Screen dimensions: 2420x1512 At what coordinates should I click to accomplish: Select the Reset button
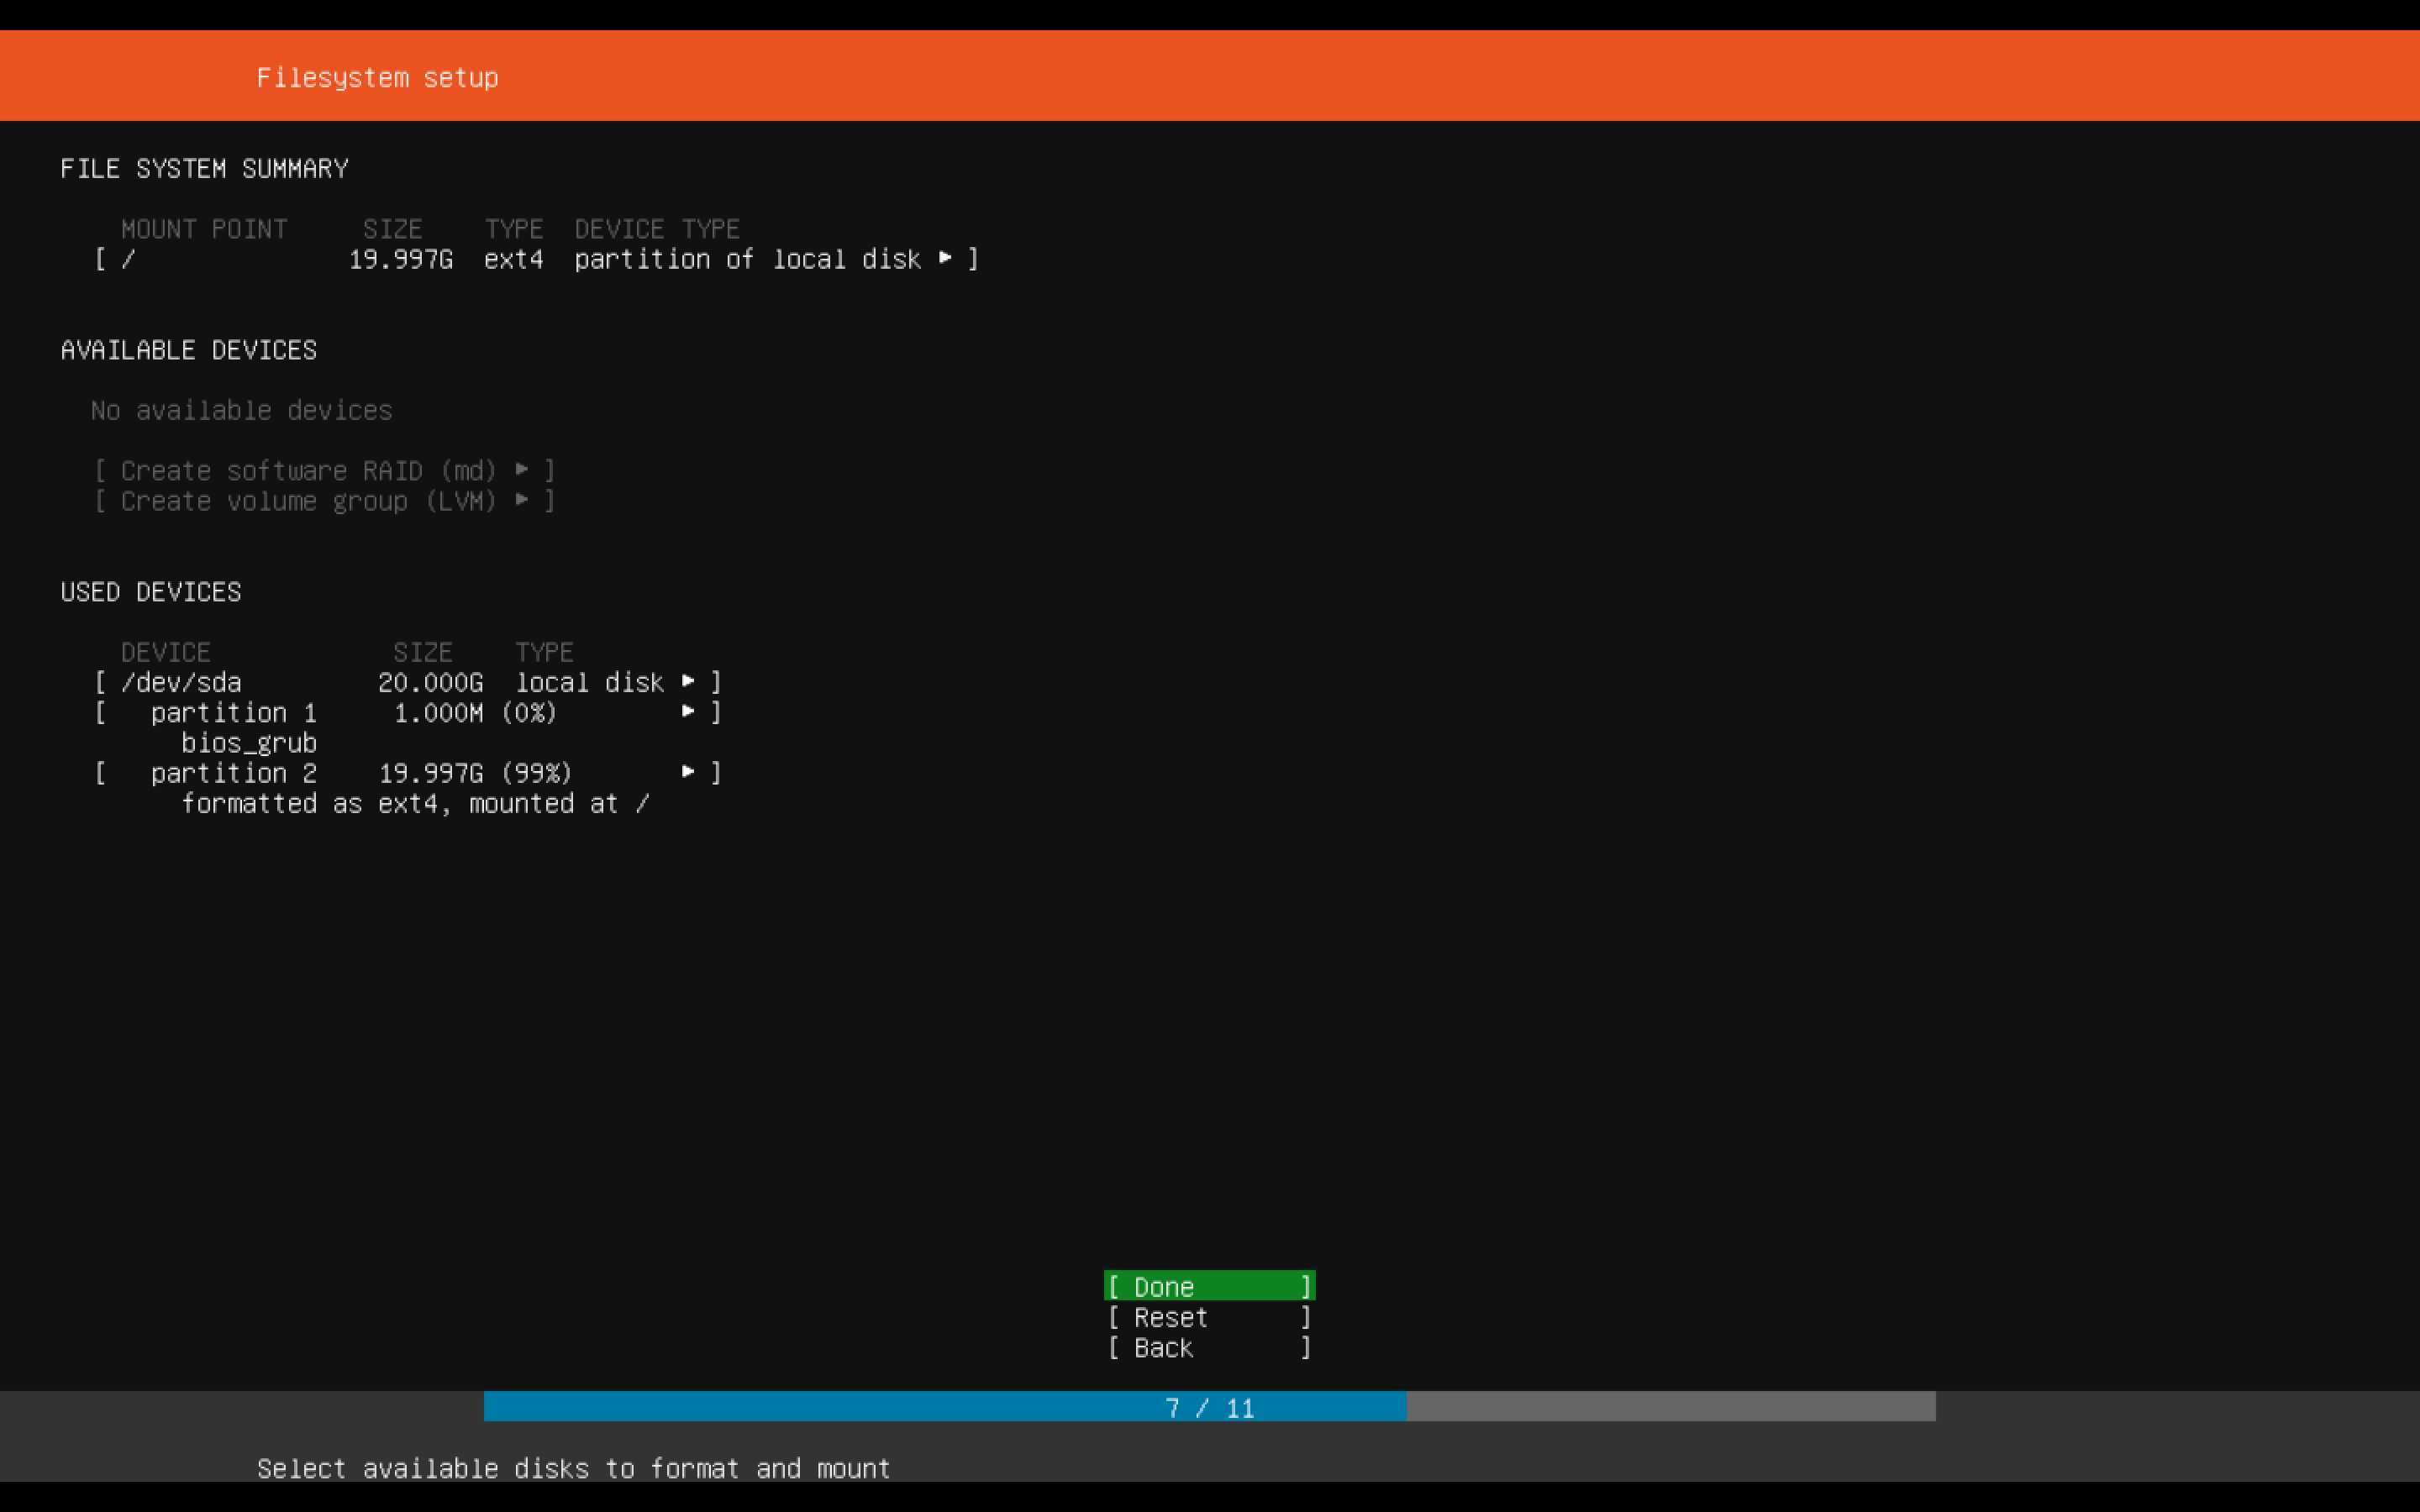(x=1209, y=1317)
